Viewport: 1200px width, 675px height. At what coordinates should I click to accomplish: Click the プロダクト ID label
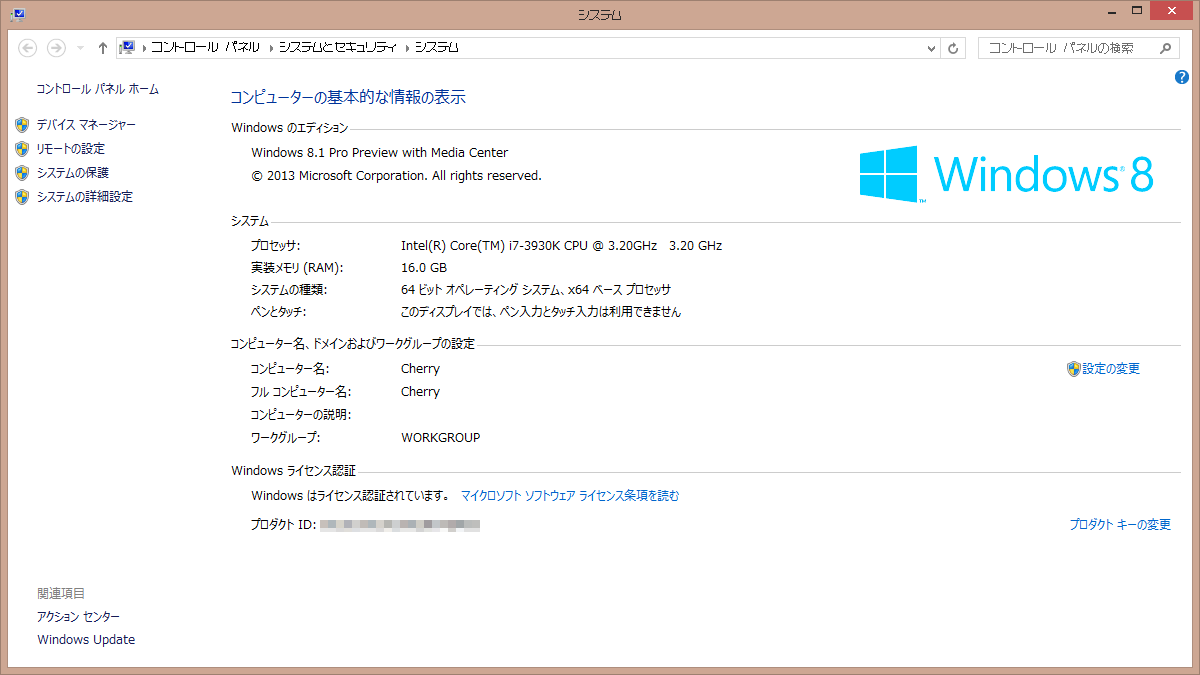click(283, 525)
